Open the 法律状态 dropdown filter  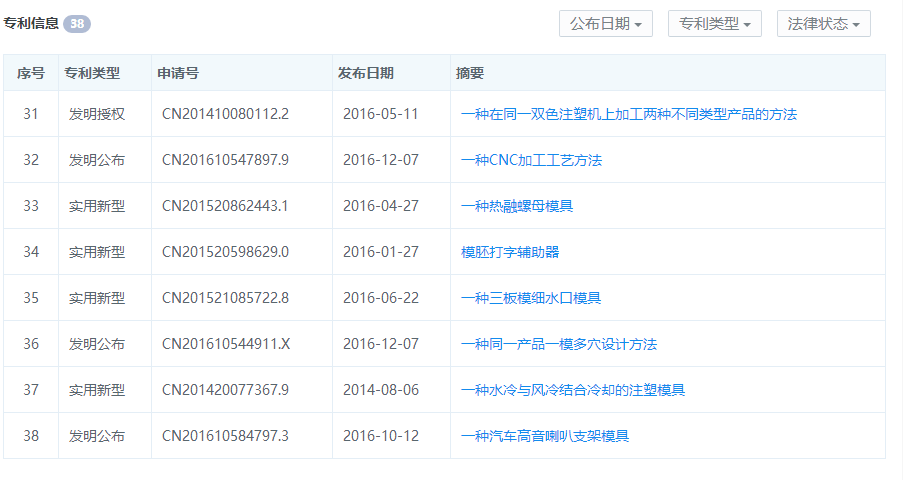pos(823,24)
